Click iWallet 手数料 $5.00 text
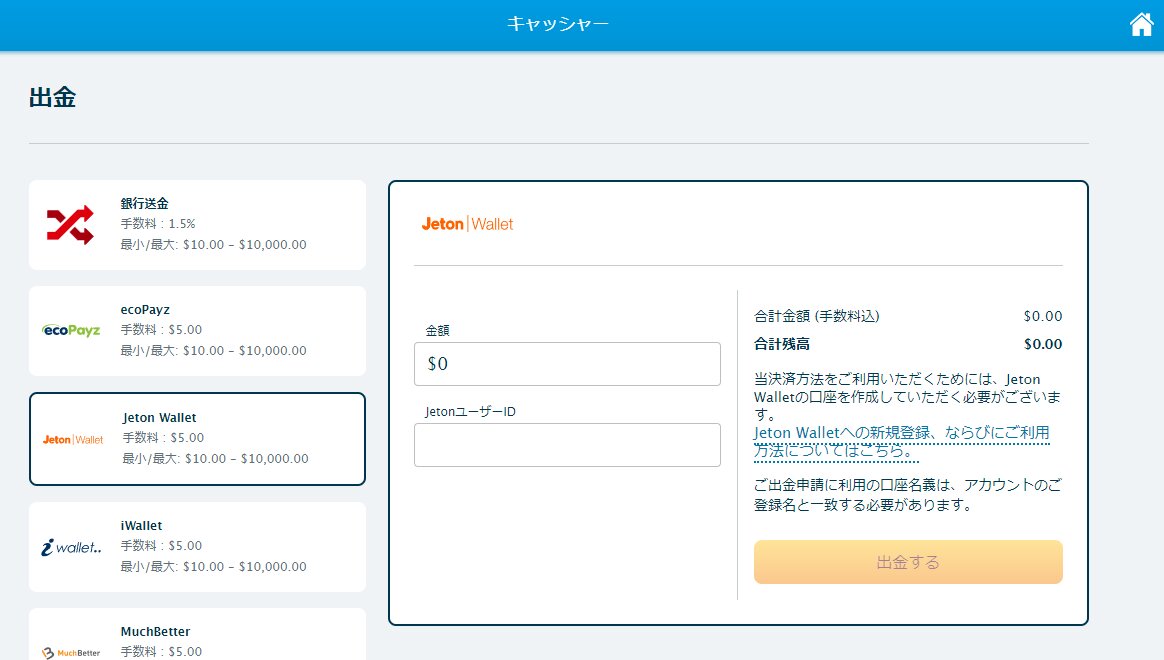 click(161, 546)
